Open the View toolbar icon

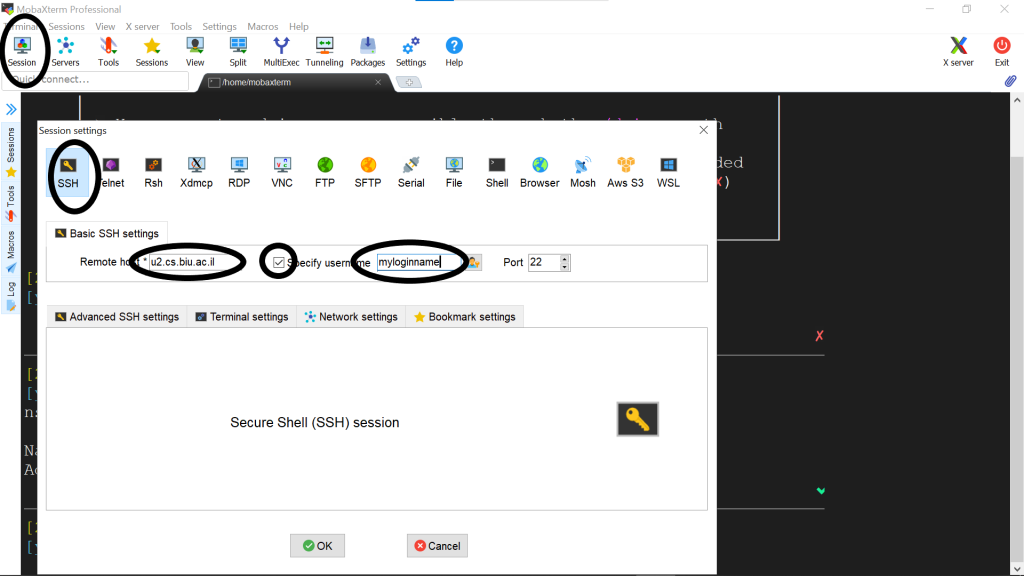click(x=195, y=52)
